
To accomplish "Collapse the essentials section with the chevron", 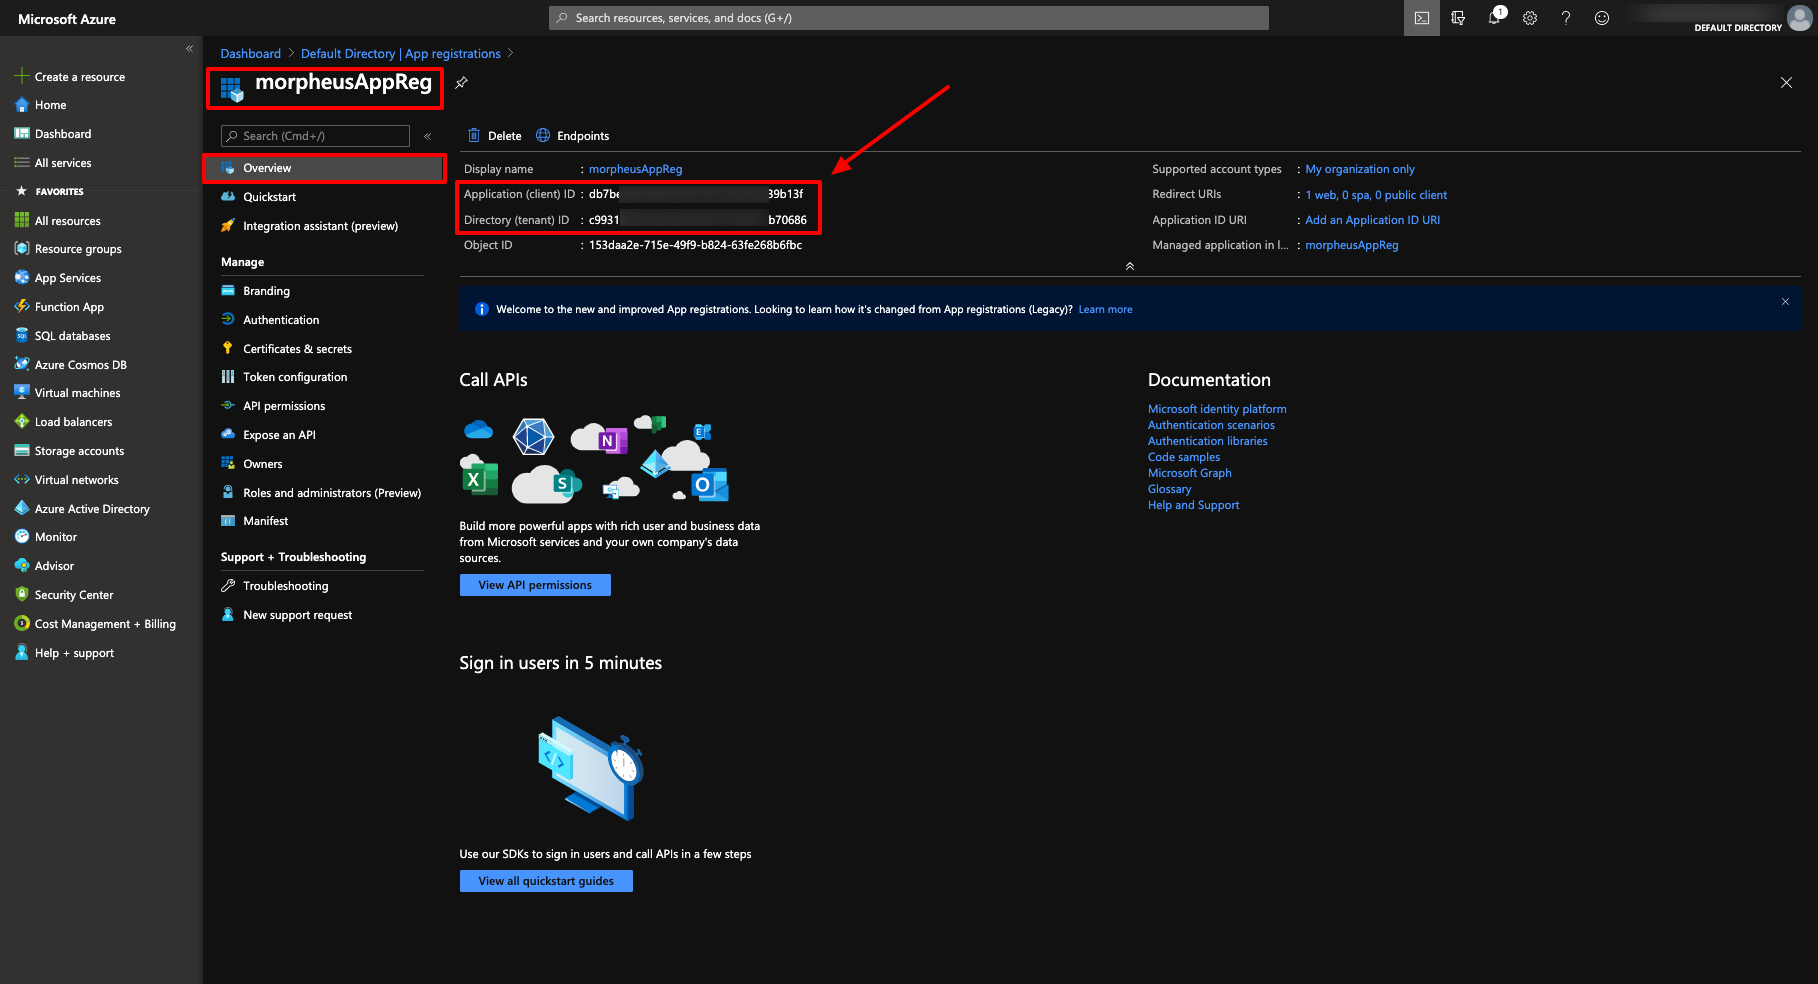I will 1129,266.
